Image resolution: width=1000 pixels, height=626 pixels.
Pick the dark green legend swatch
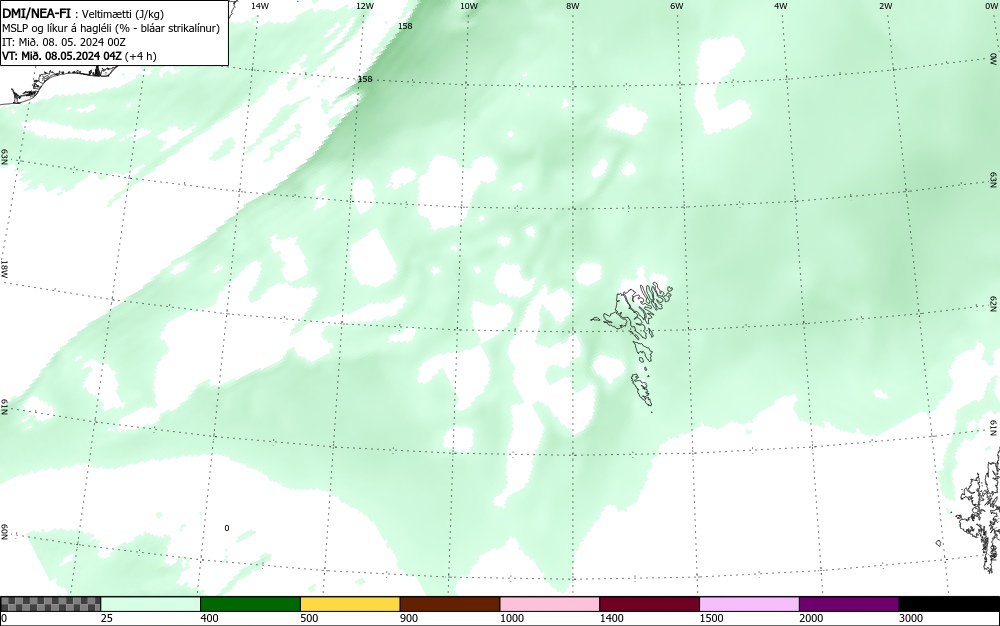pyautogui.click(x=250, y=604)
